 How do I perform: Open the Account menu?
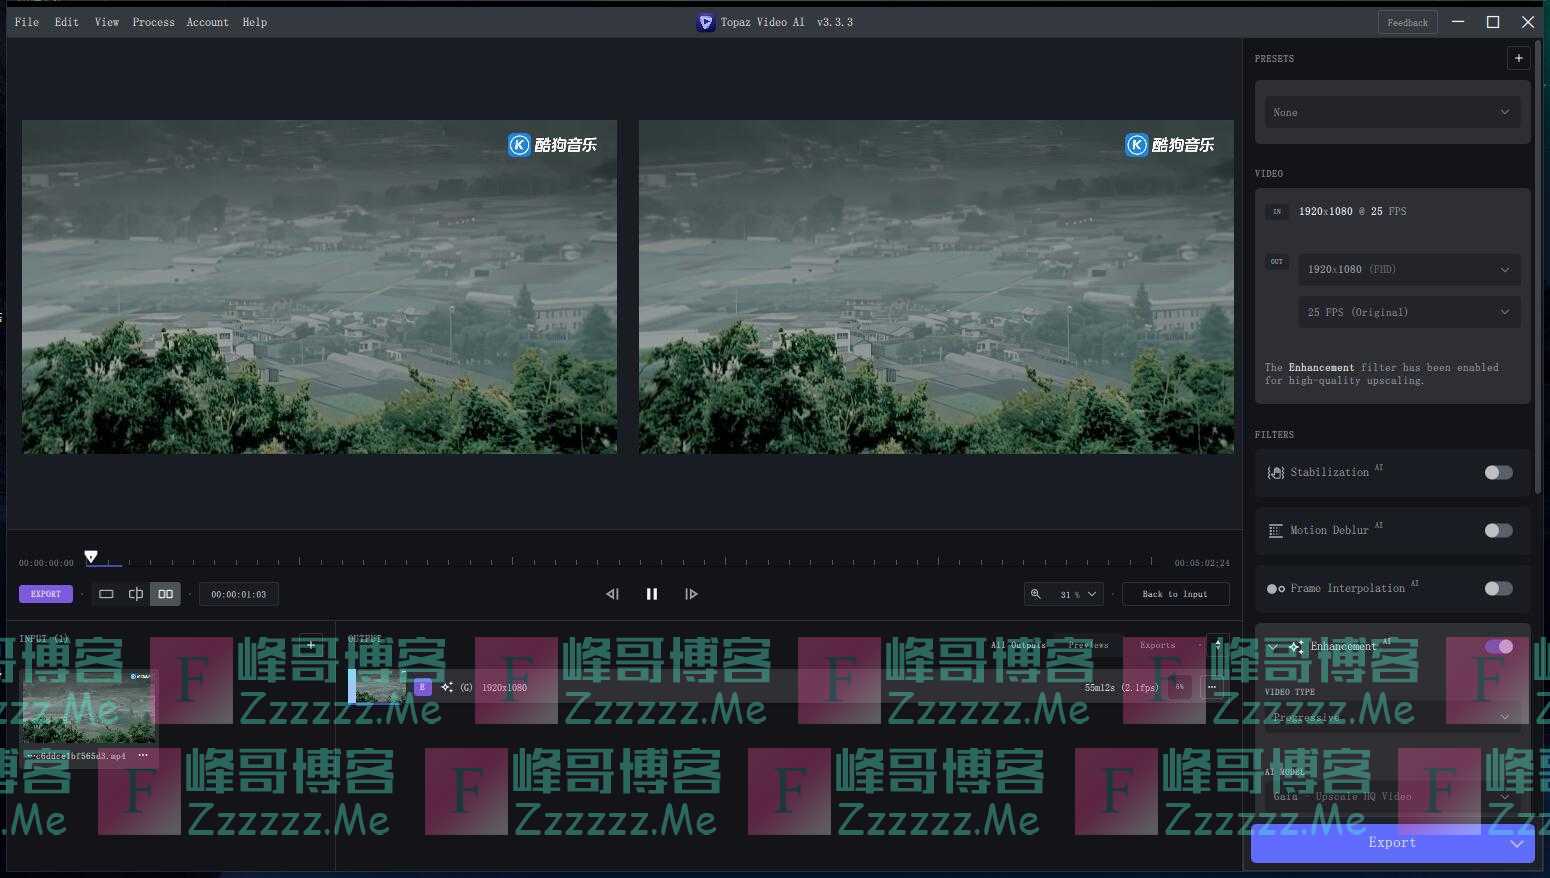(207, 22)
